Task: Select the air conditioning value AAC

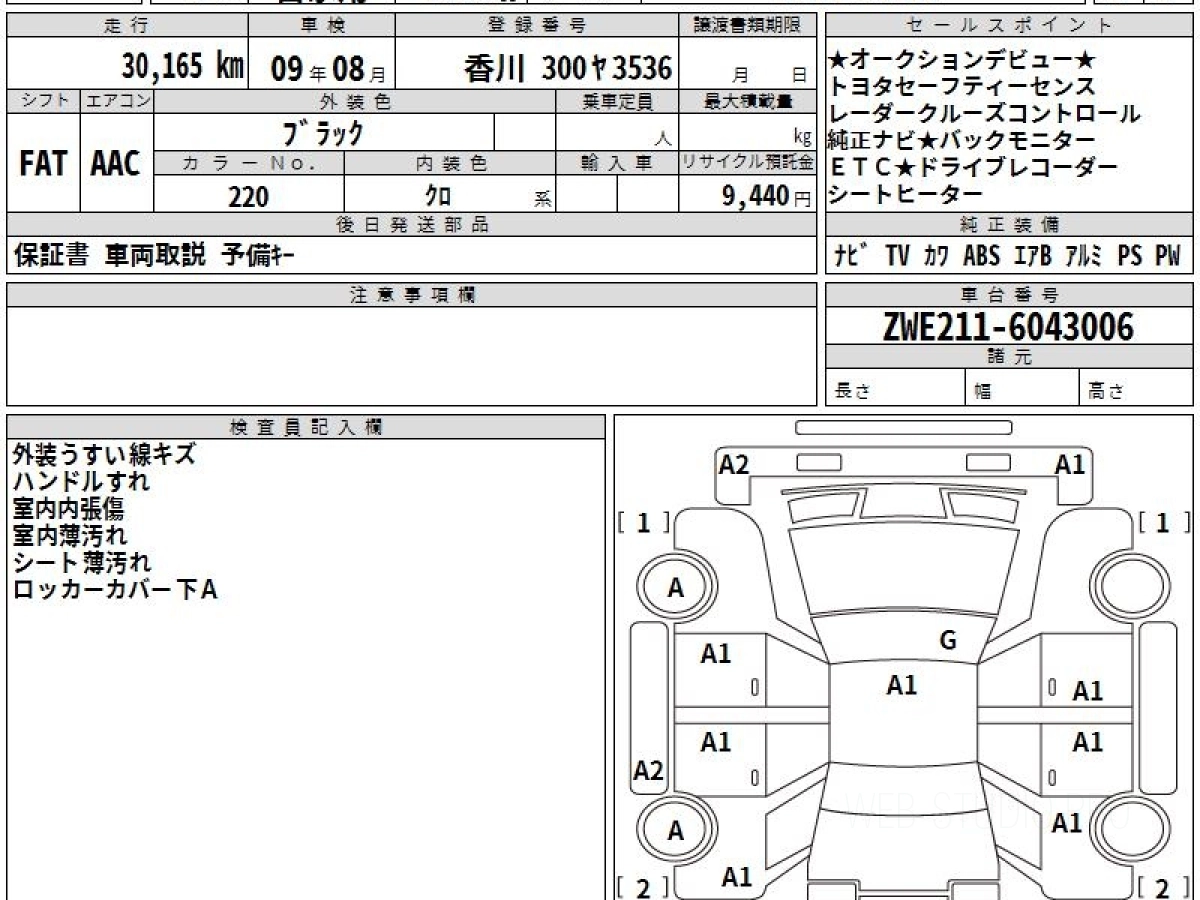Action: 117,164
